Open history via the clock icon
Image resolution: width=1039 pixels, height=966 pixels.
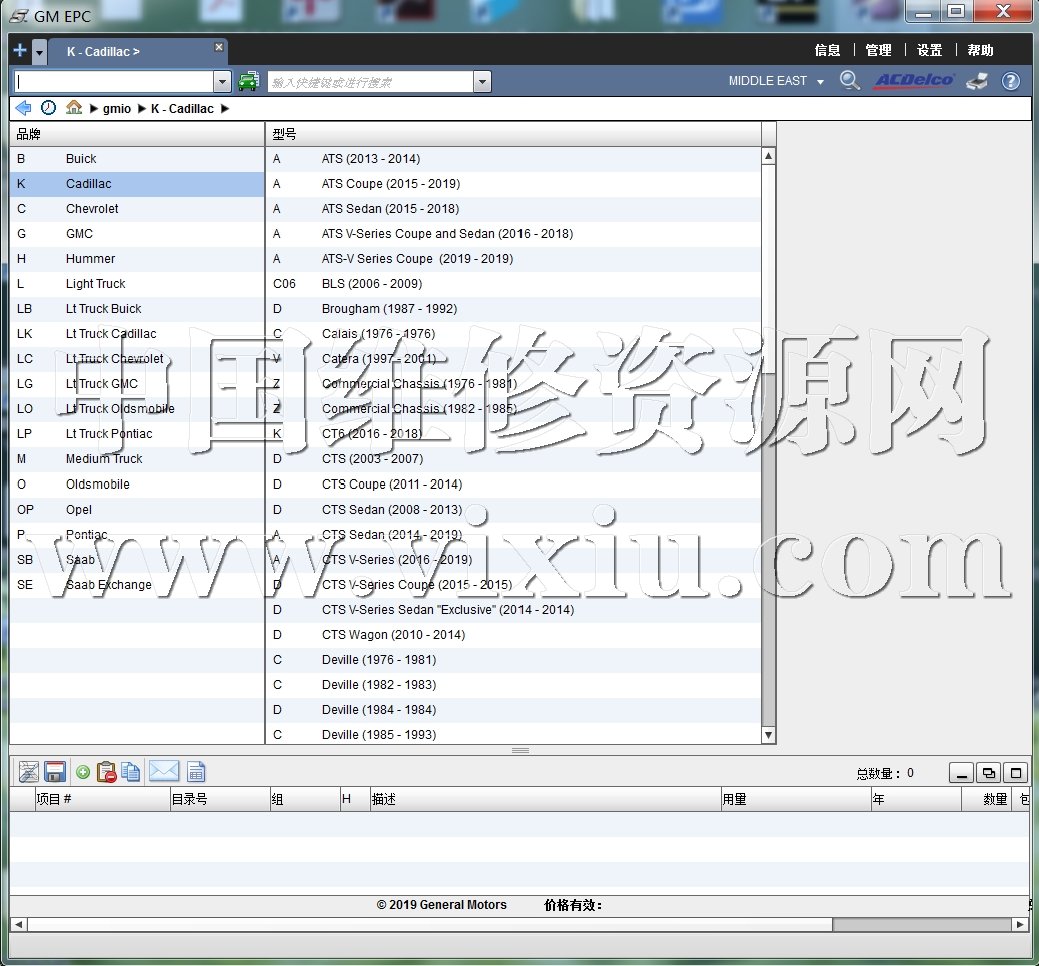(x=48, y=108)
